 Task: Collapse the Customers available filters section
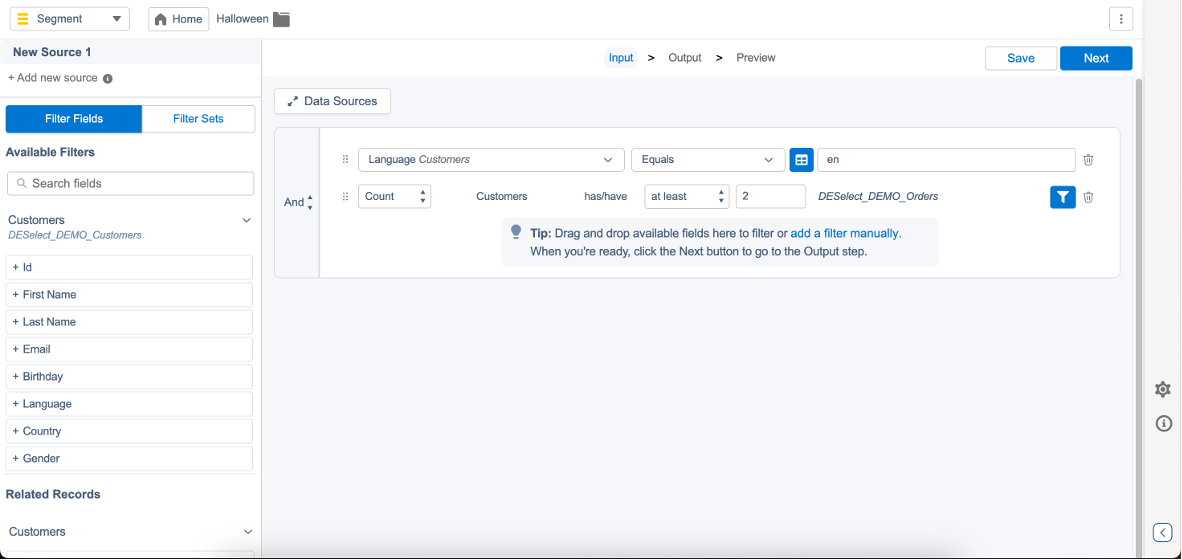tap(247, 220)
